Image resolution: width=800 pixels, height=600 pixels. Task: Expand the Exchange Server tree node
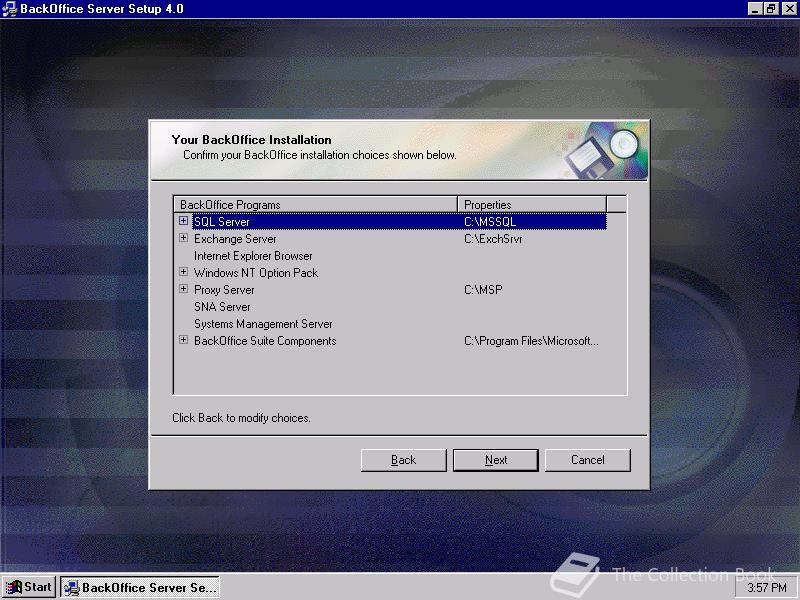tap(183, 238)
